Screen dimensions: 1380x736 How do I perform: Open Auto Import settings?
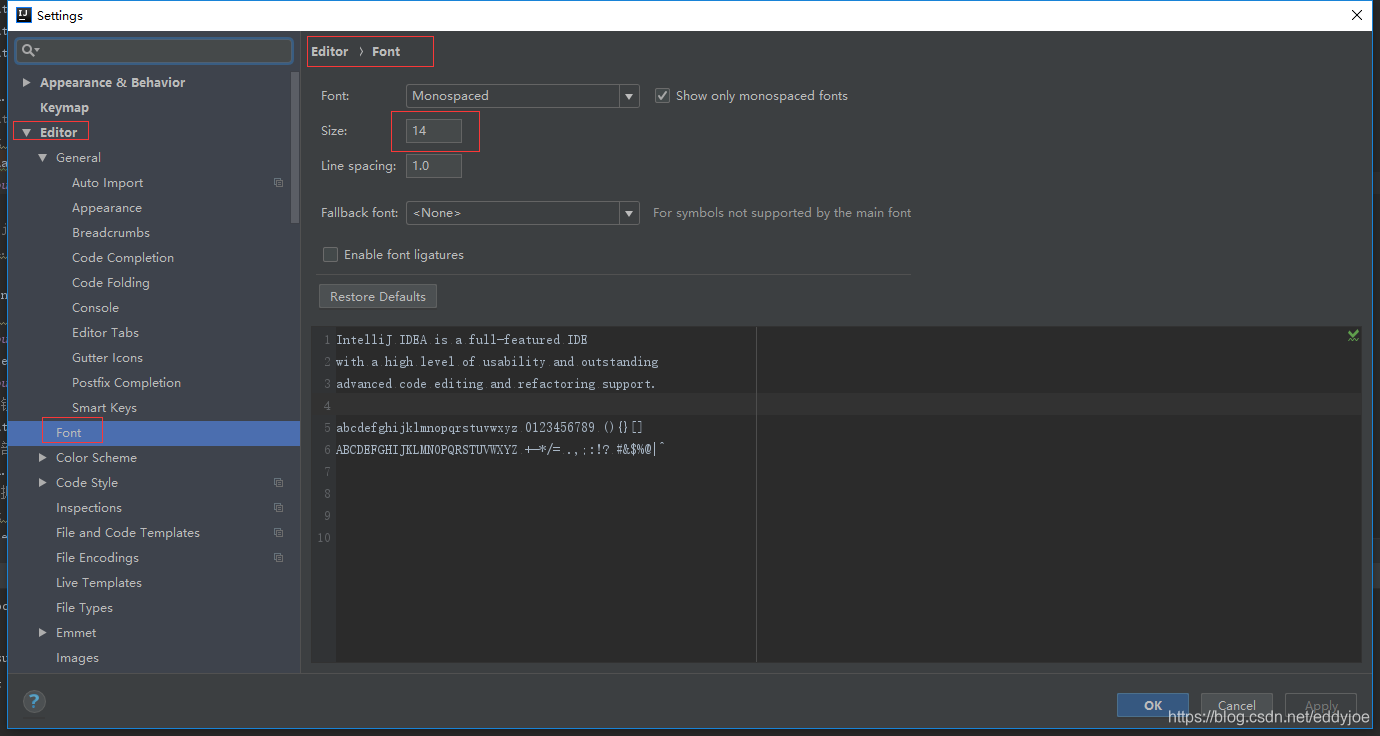(107, 183)
